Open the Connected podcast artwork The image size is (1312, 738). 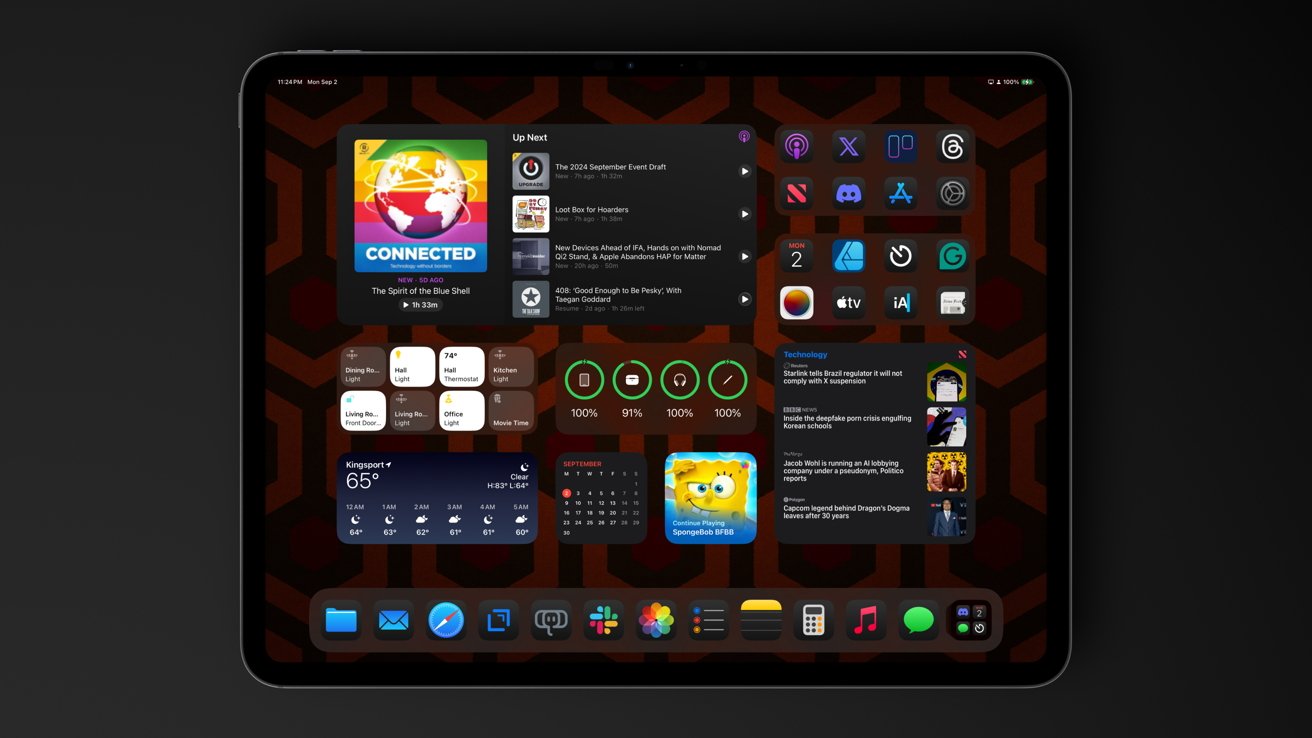[421, 206]
